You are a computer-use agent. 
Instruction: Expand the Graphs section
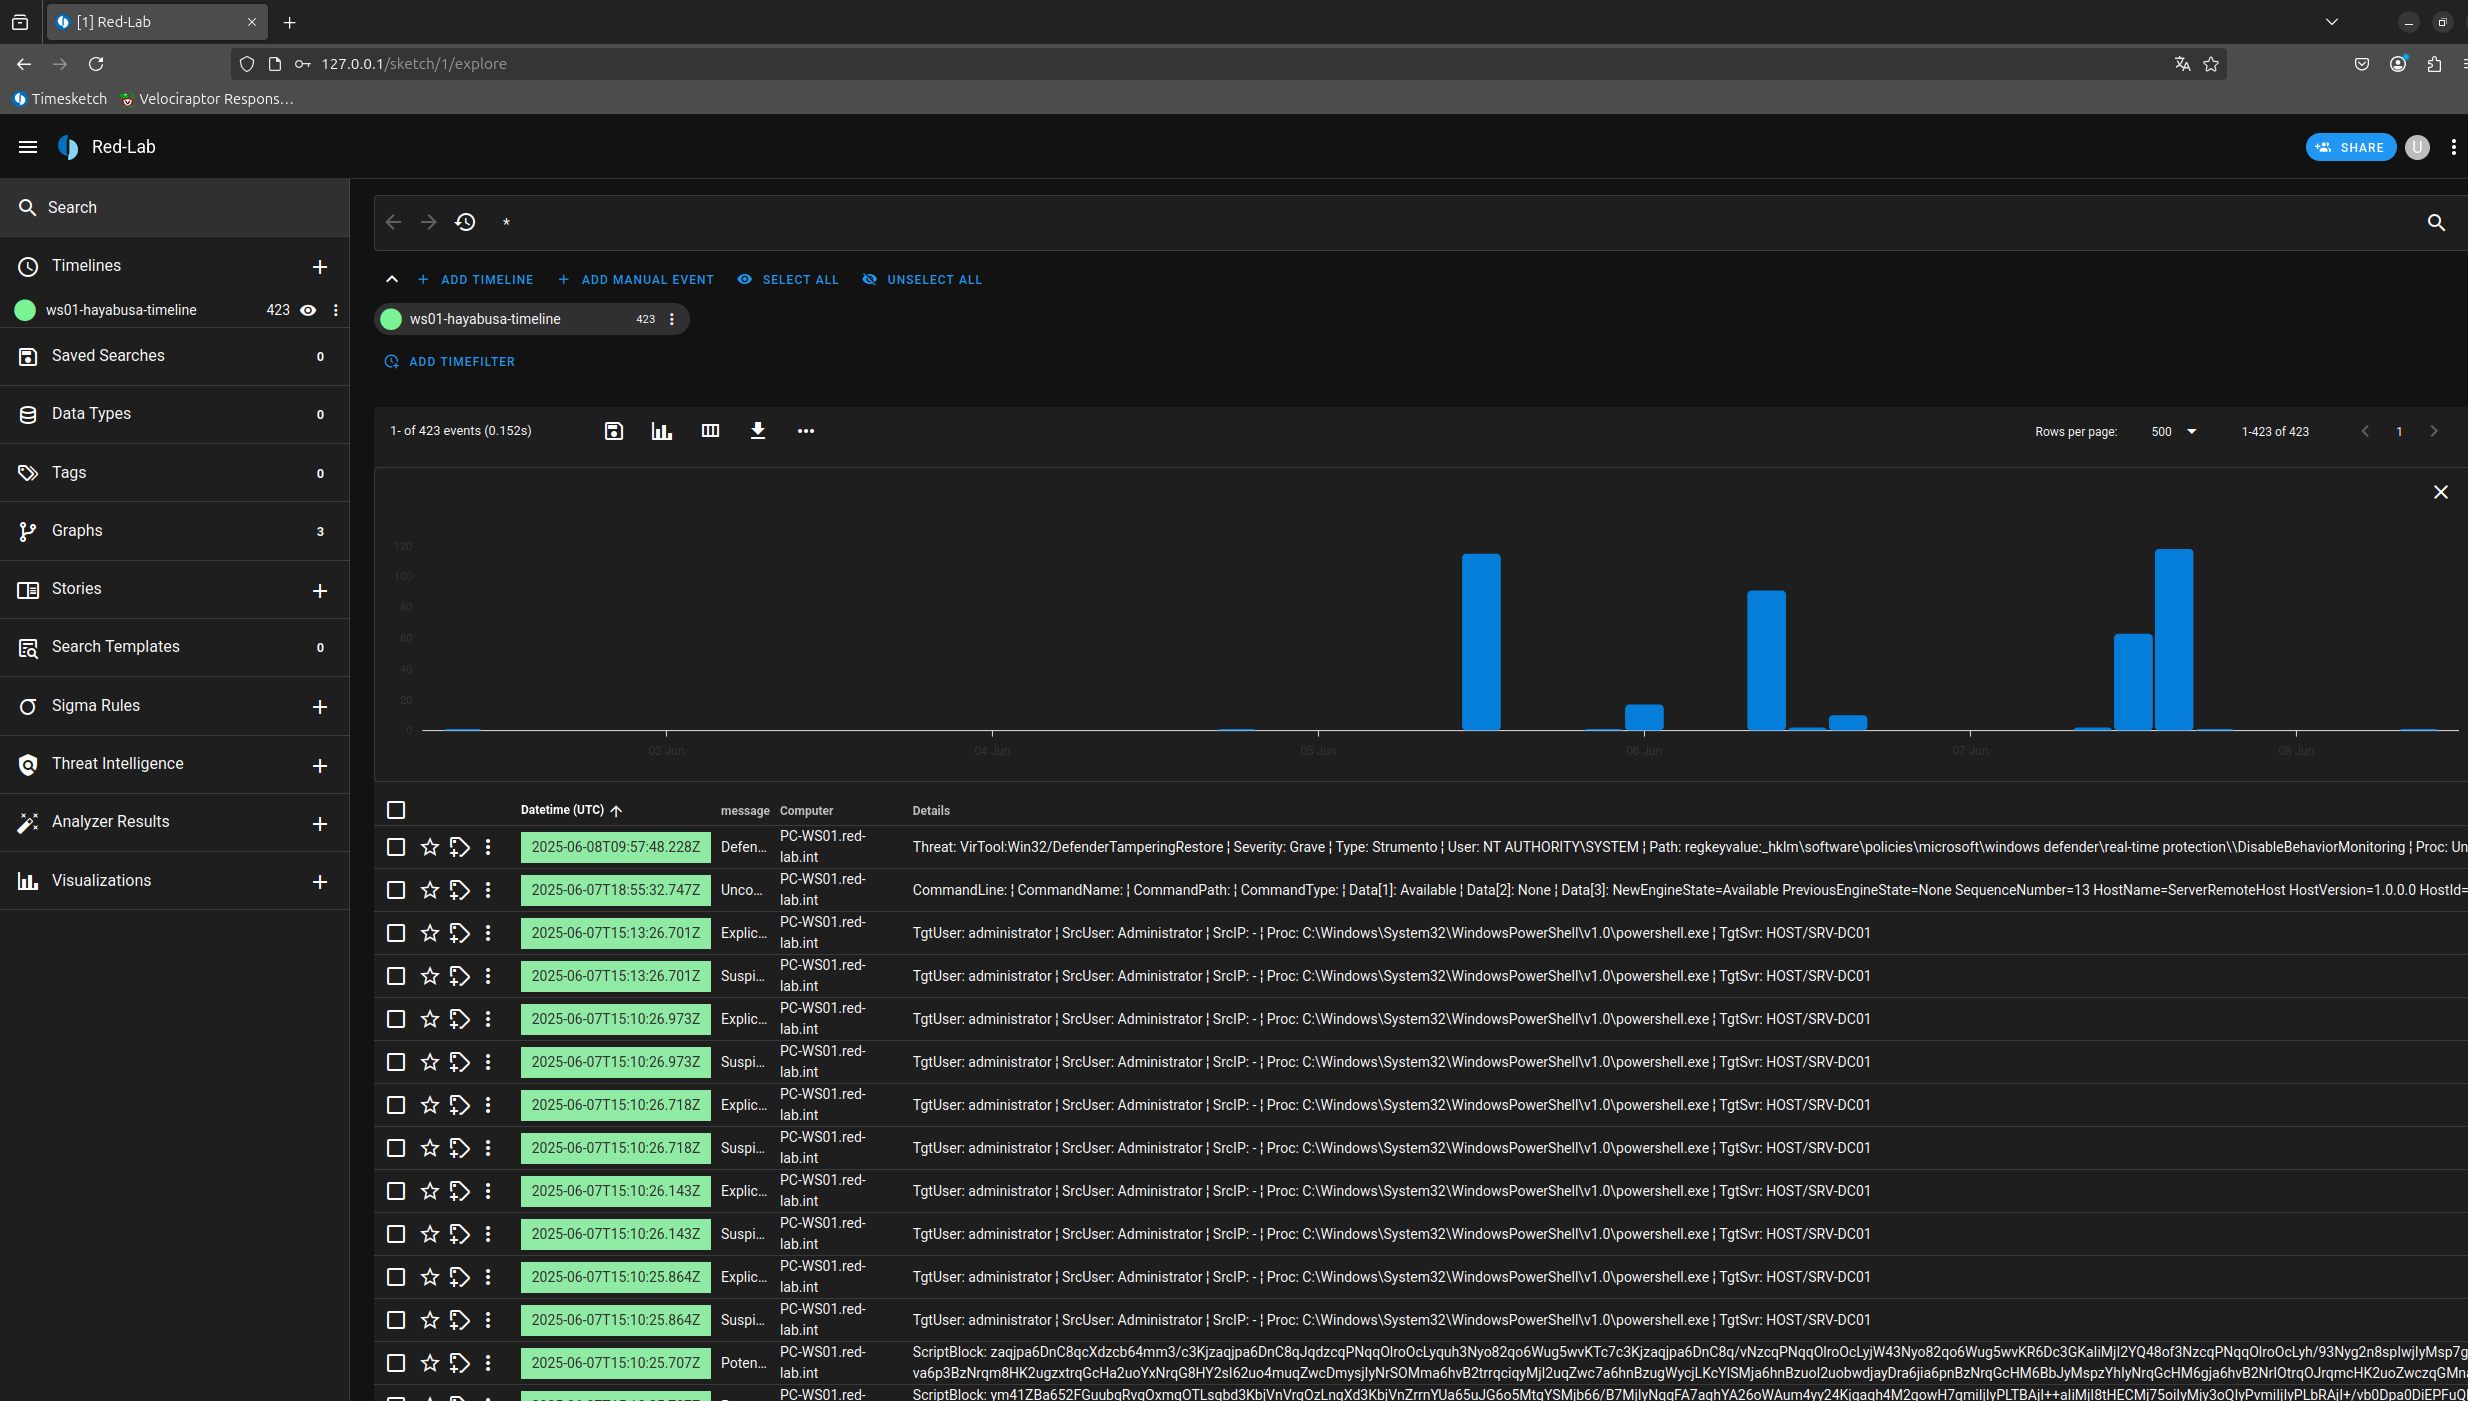point(174,531)
